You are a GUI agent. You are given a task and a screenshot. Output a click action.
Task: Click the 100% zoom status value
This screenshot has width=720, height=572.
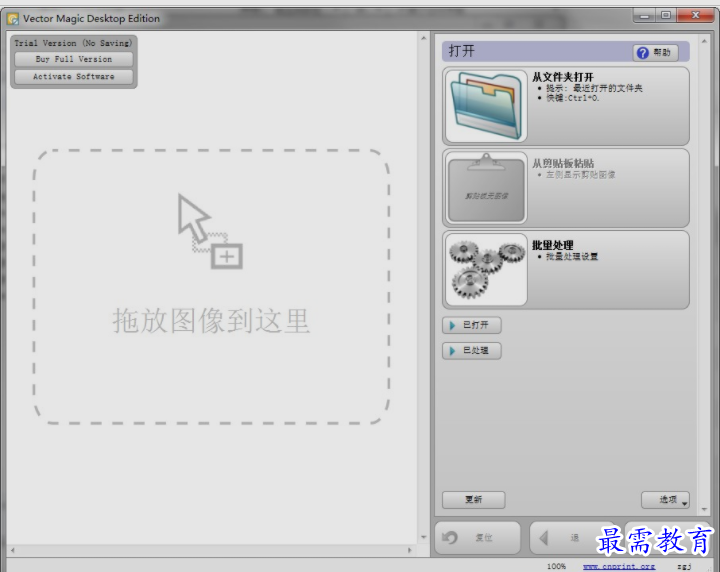[556, 566]
